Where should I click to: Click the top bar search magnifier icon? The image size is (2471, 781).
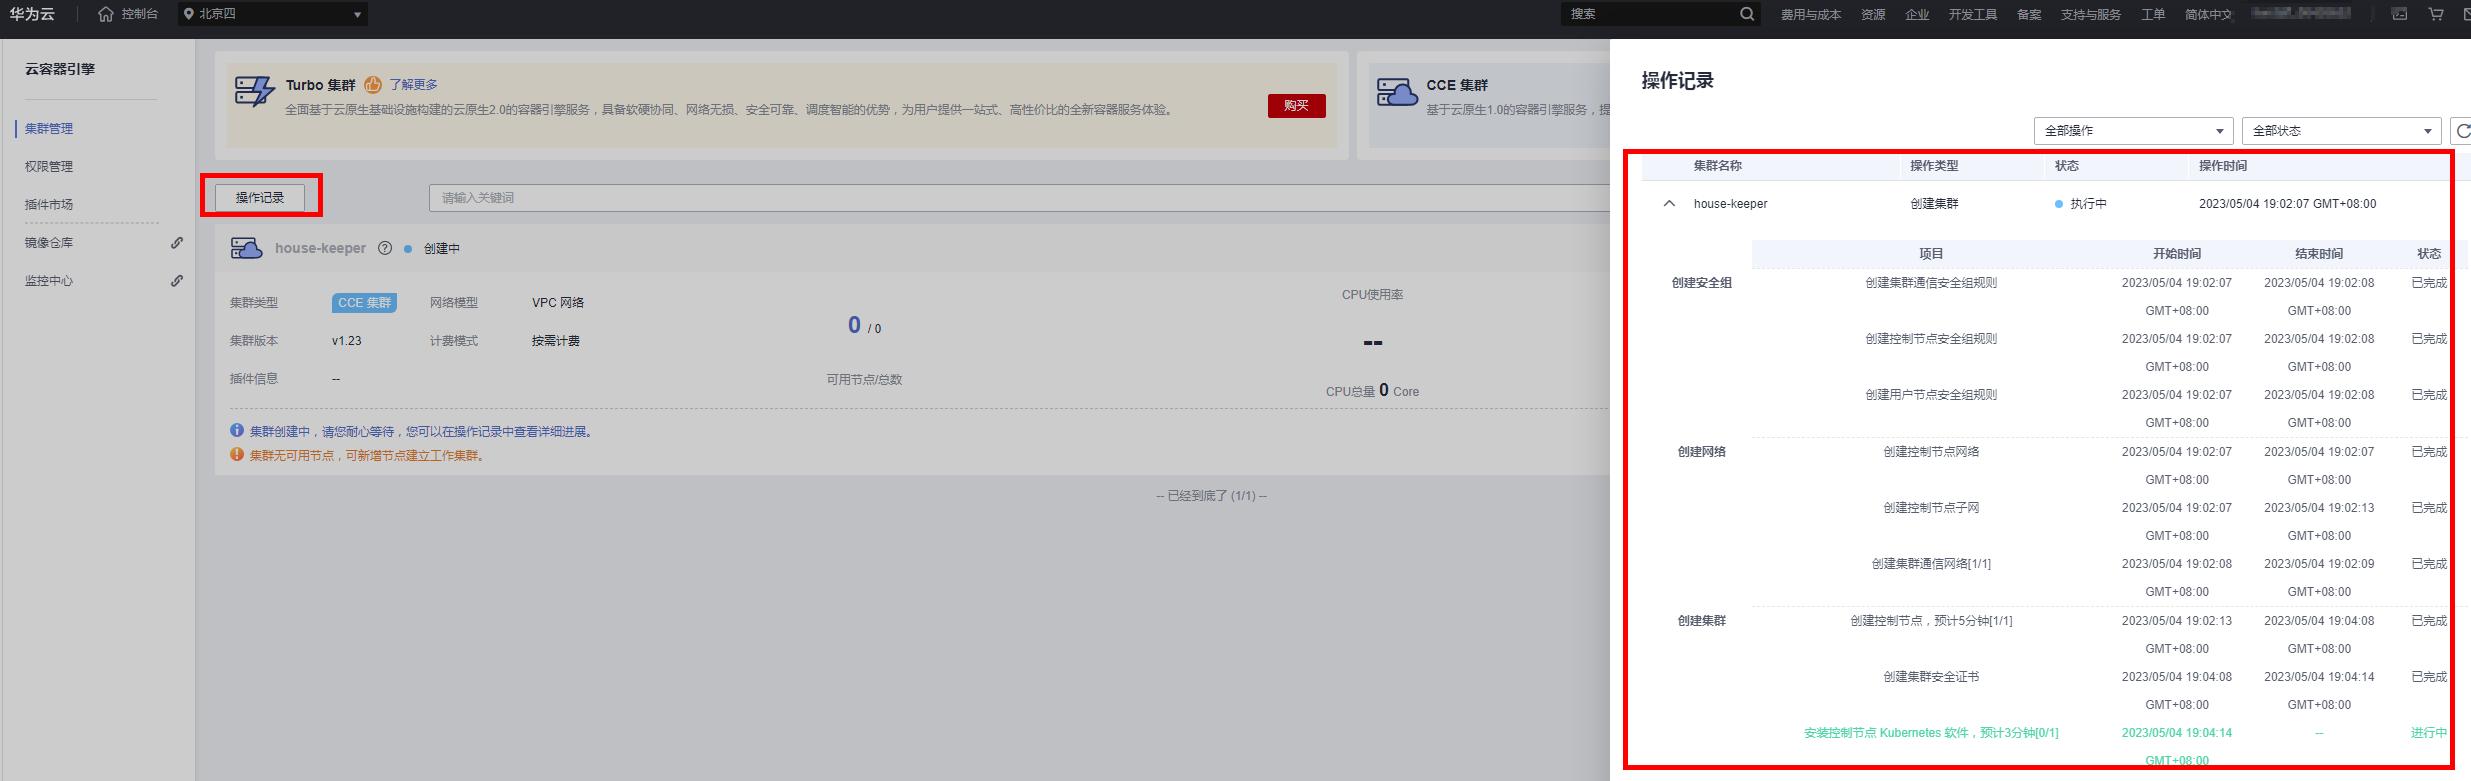tap(1747, 14)
